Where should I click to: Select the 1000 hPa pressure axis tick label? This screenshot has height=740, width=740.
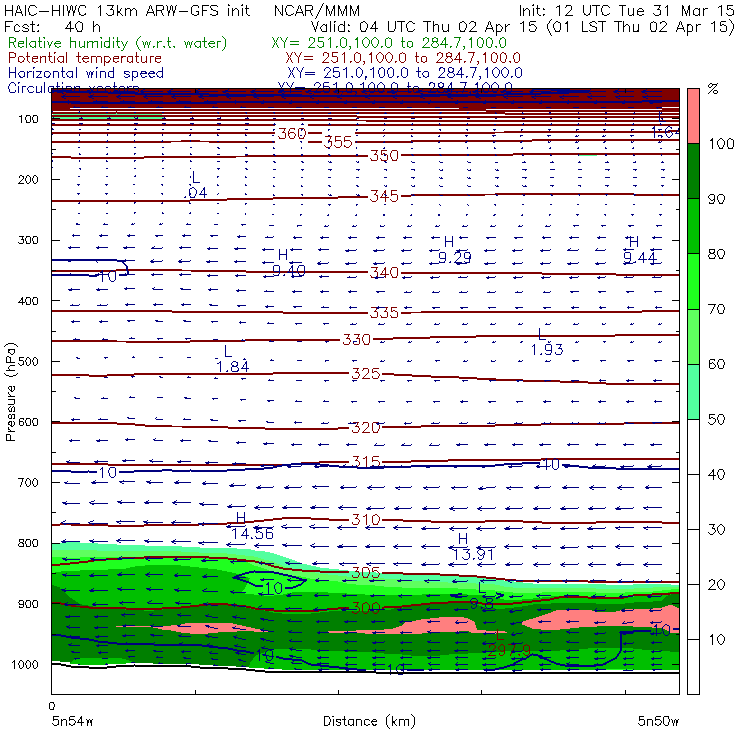(x=25, y=664)
